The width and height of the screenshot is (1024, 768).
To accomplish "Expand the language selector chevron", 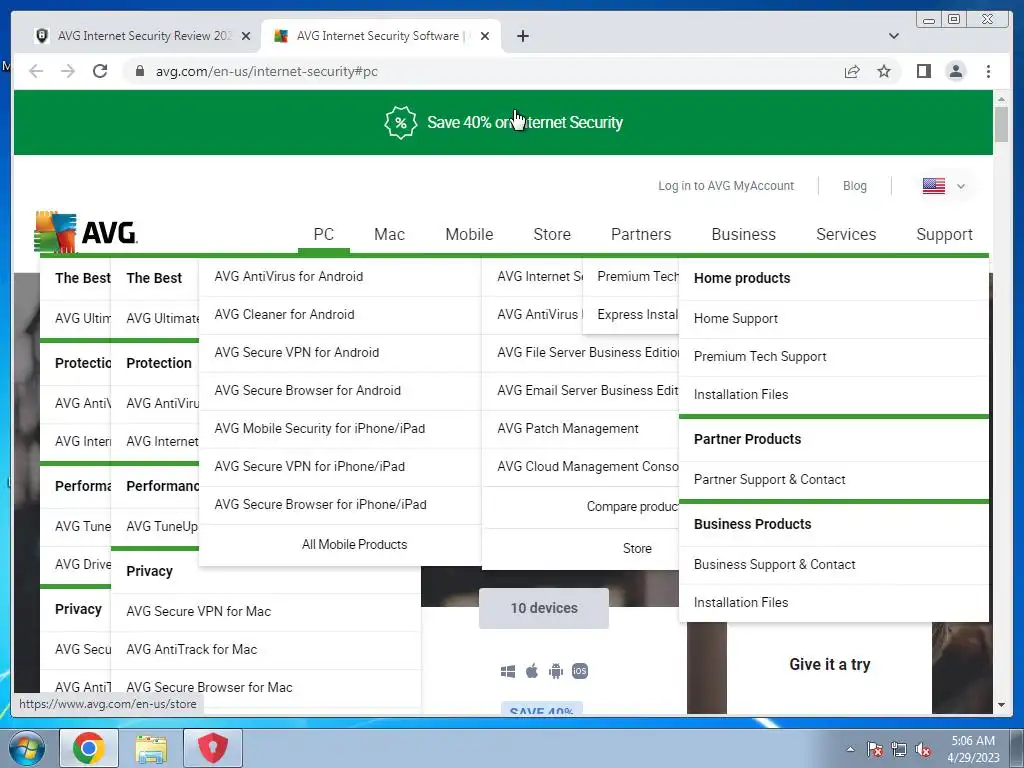I will tap(961, 186).
